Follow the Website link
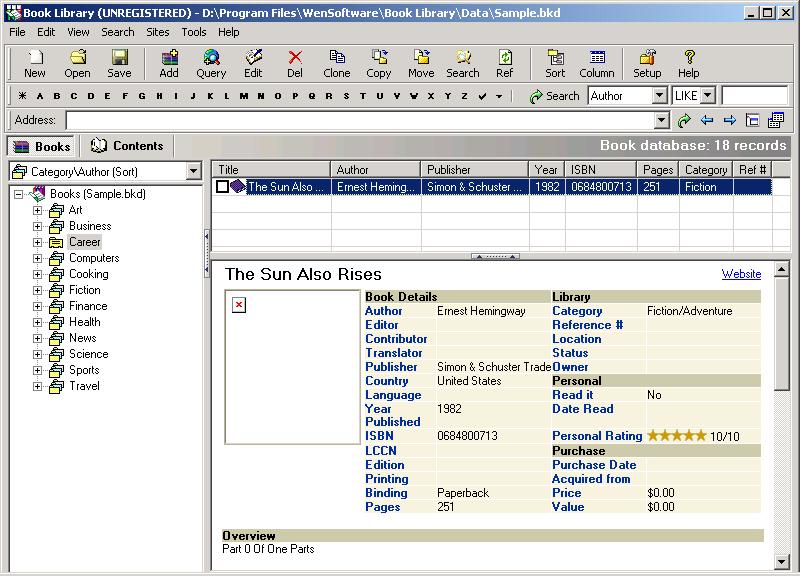This screenshot has width=800, height=576. 741,274
